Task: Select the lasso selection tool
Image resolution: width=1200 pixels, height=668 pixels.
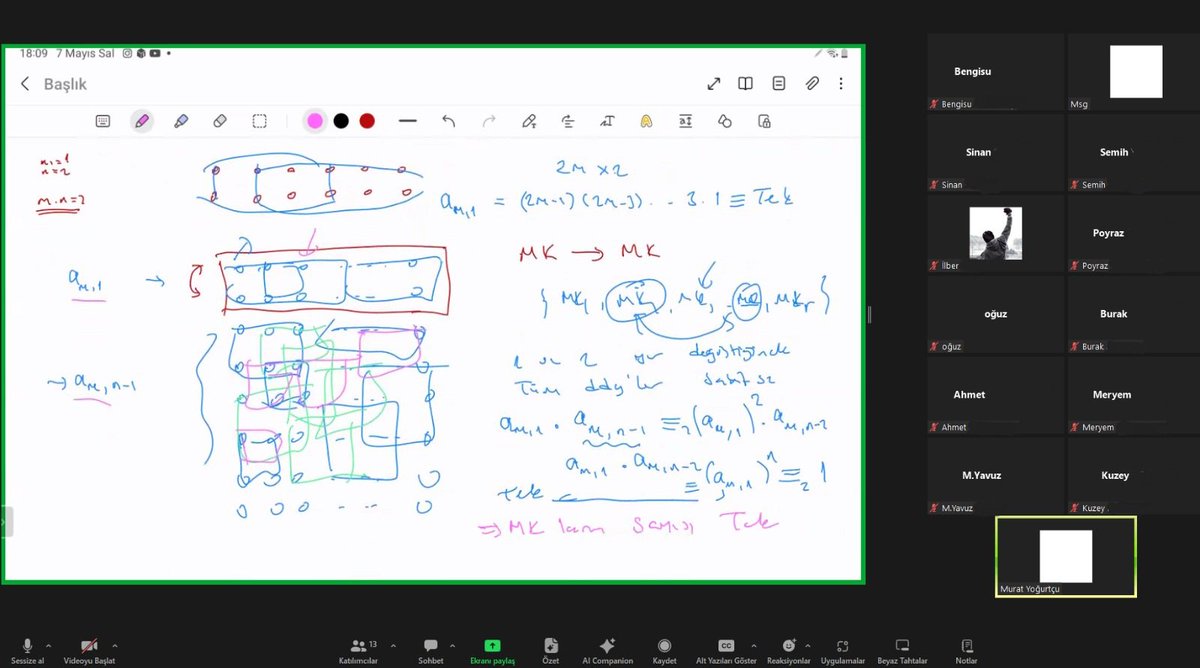Action: pos(259,121)
